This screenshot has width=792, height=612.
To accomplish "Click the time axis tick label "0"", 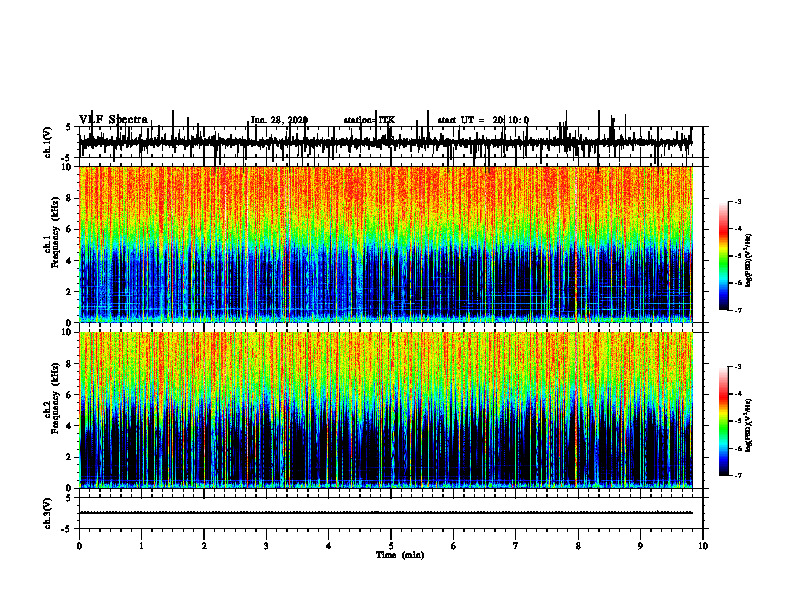I will 79,546.
